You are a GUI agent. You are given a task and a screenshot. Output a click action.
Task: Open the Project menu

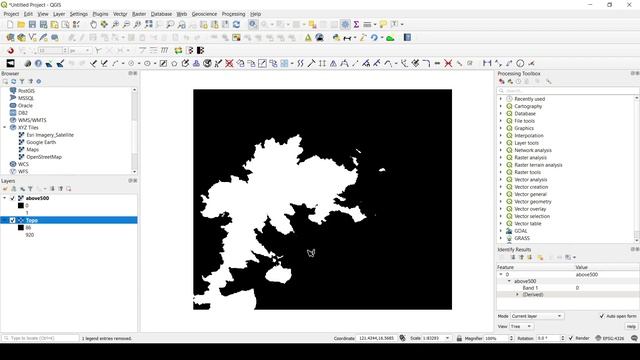(11, 14)
